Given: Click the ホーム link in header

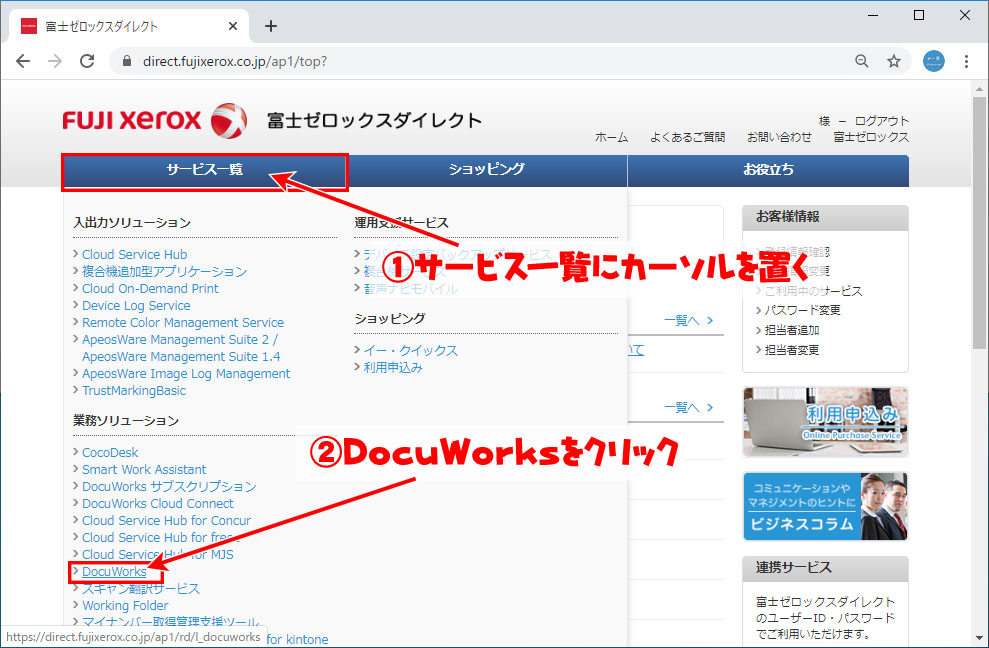Looking at the screenshot, I should click(611, 137).
